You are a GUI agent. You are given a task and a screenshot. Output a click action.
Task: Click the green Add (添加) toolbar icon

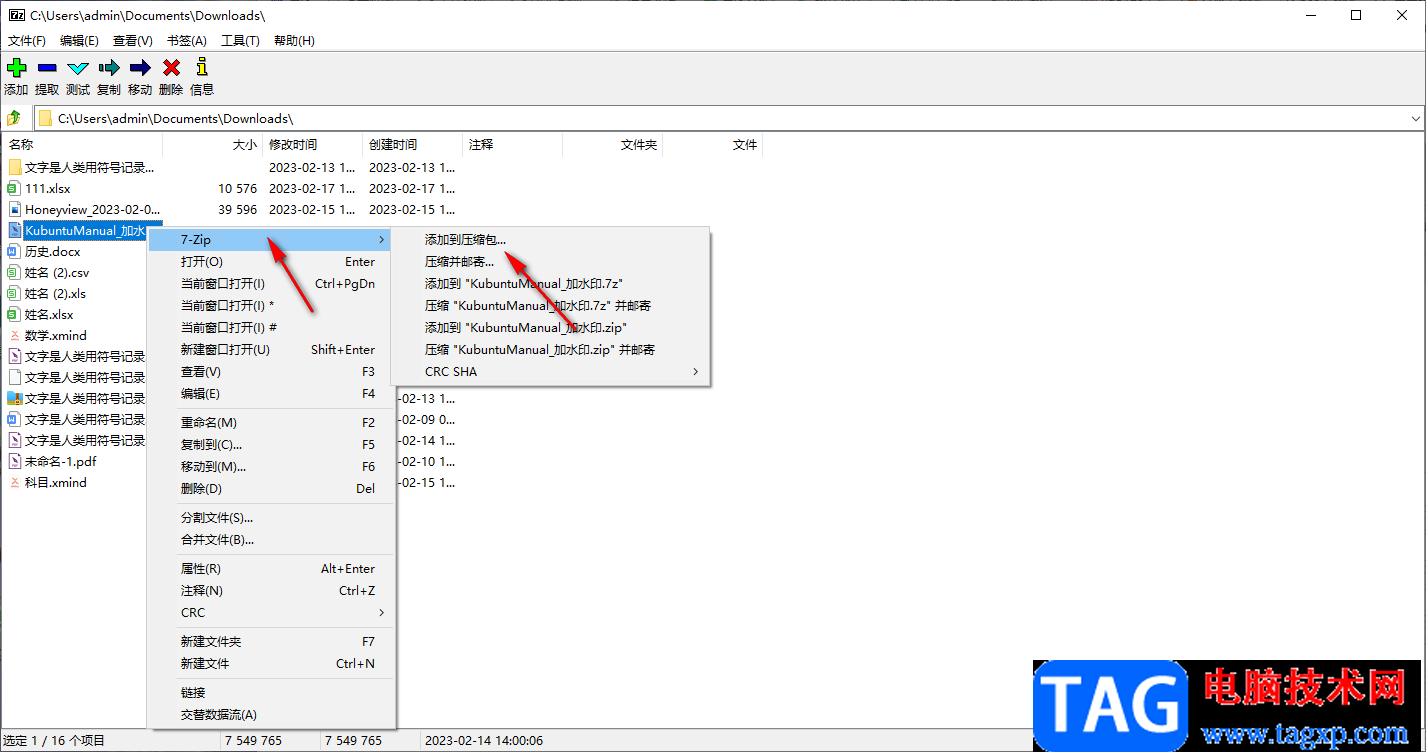pyautogui.click(x=16, y=68)
